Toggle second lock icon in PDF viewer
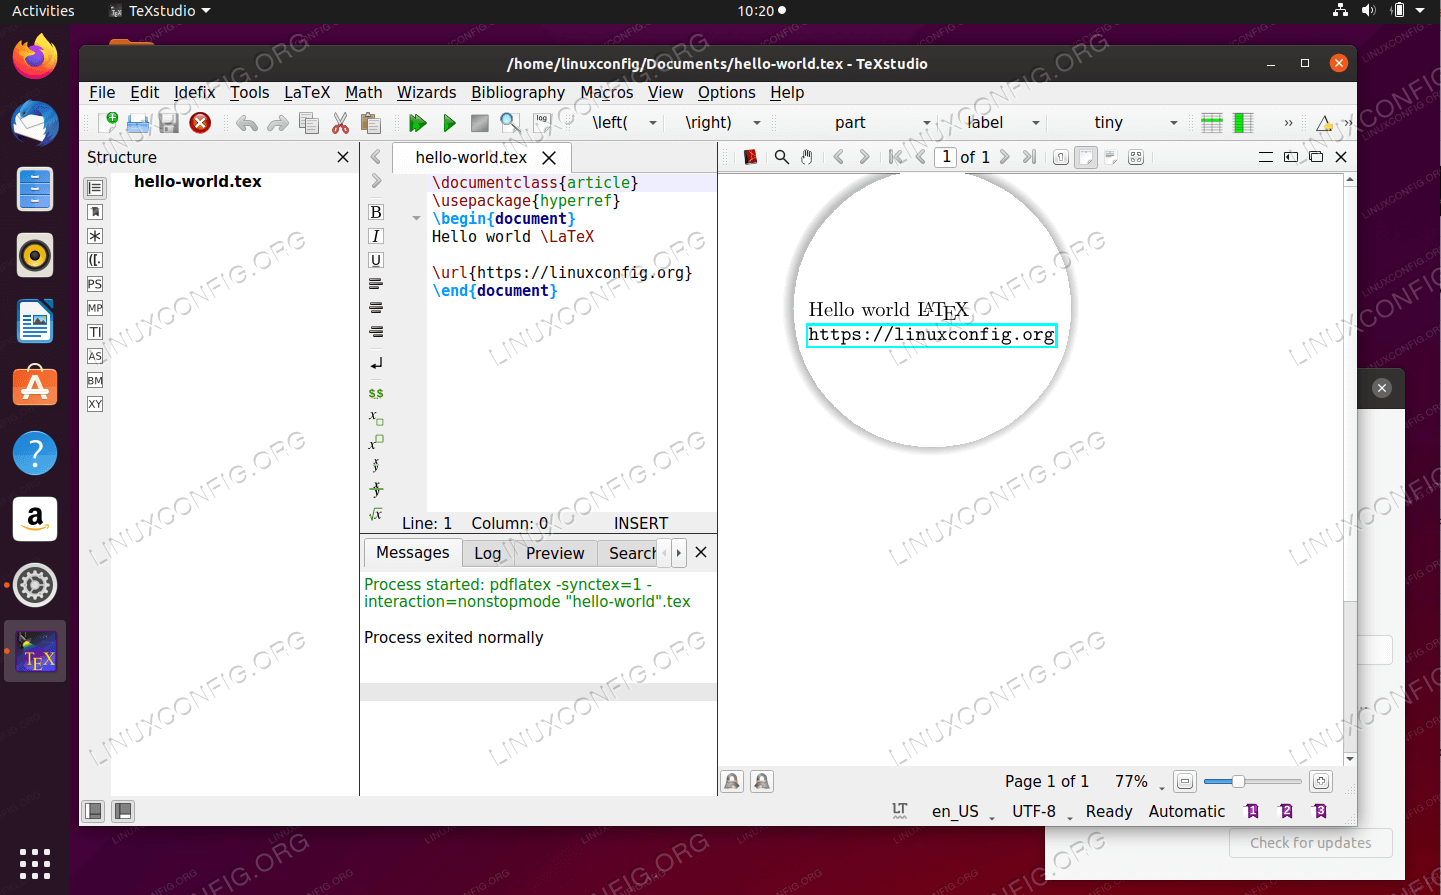The image size is (1441, 895). pyautogui.click(x=762, y=782)
